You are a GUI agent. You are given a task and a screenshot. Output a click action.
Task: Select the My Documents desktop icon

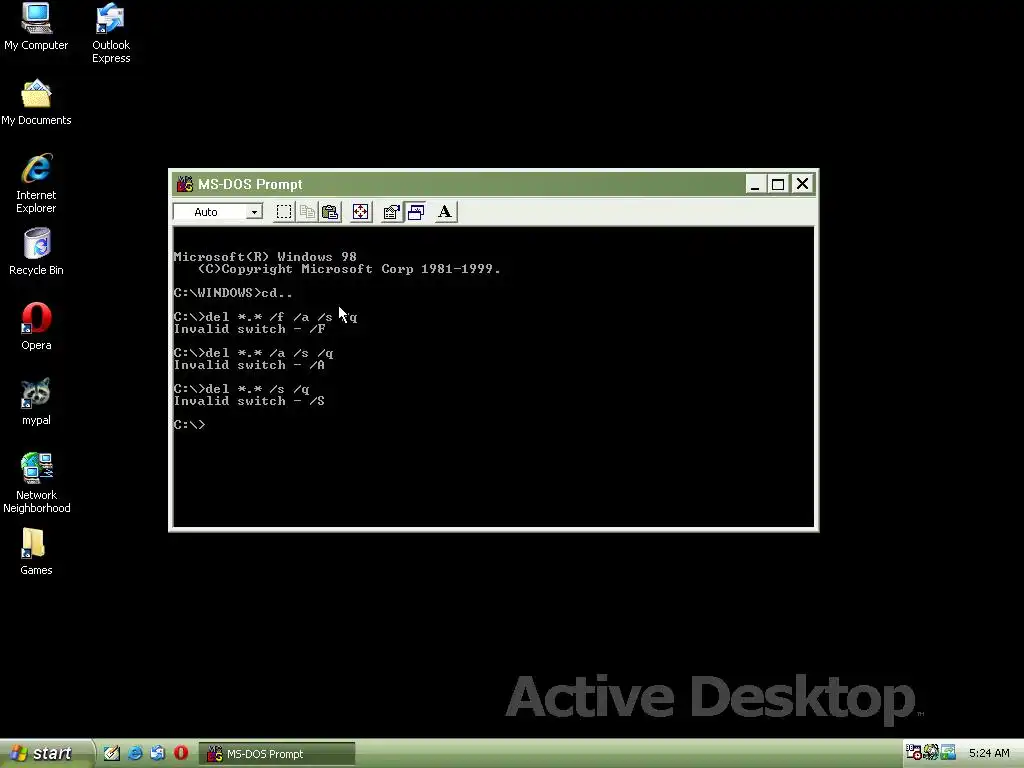tap(36, 103)
